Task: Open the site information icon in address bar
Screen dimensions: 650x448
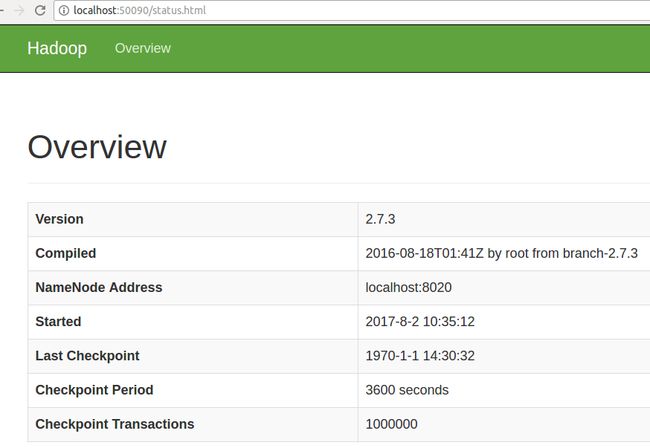Action: click(x=63, y=10)
